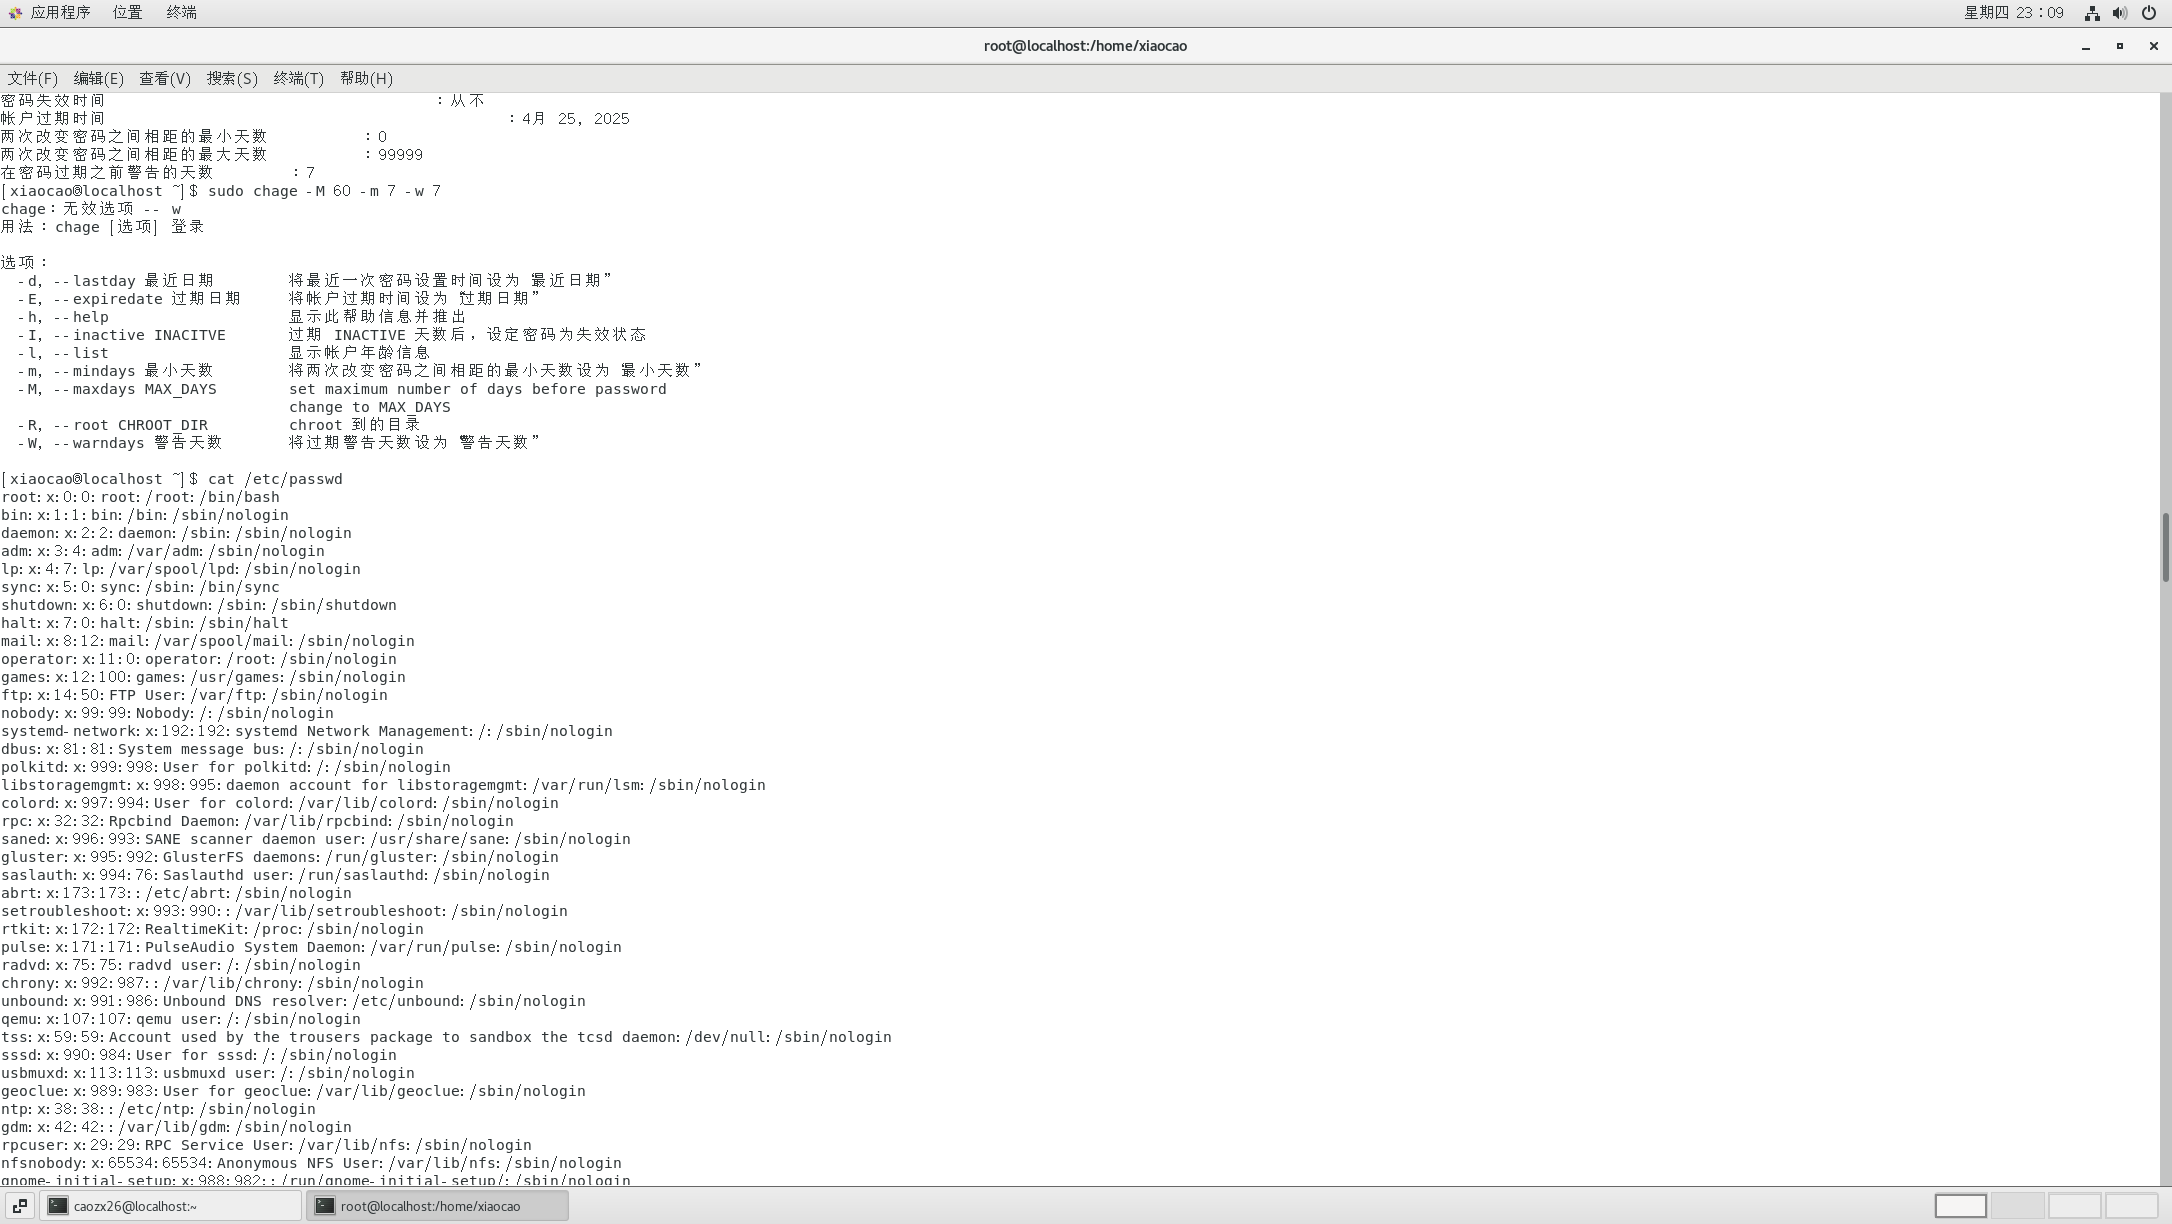Open the 搜索(S) menu

(x=231, y=78)
